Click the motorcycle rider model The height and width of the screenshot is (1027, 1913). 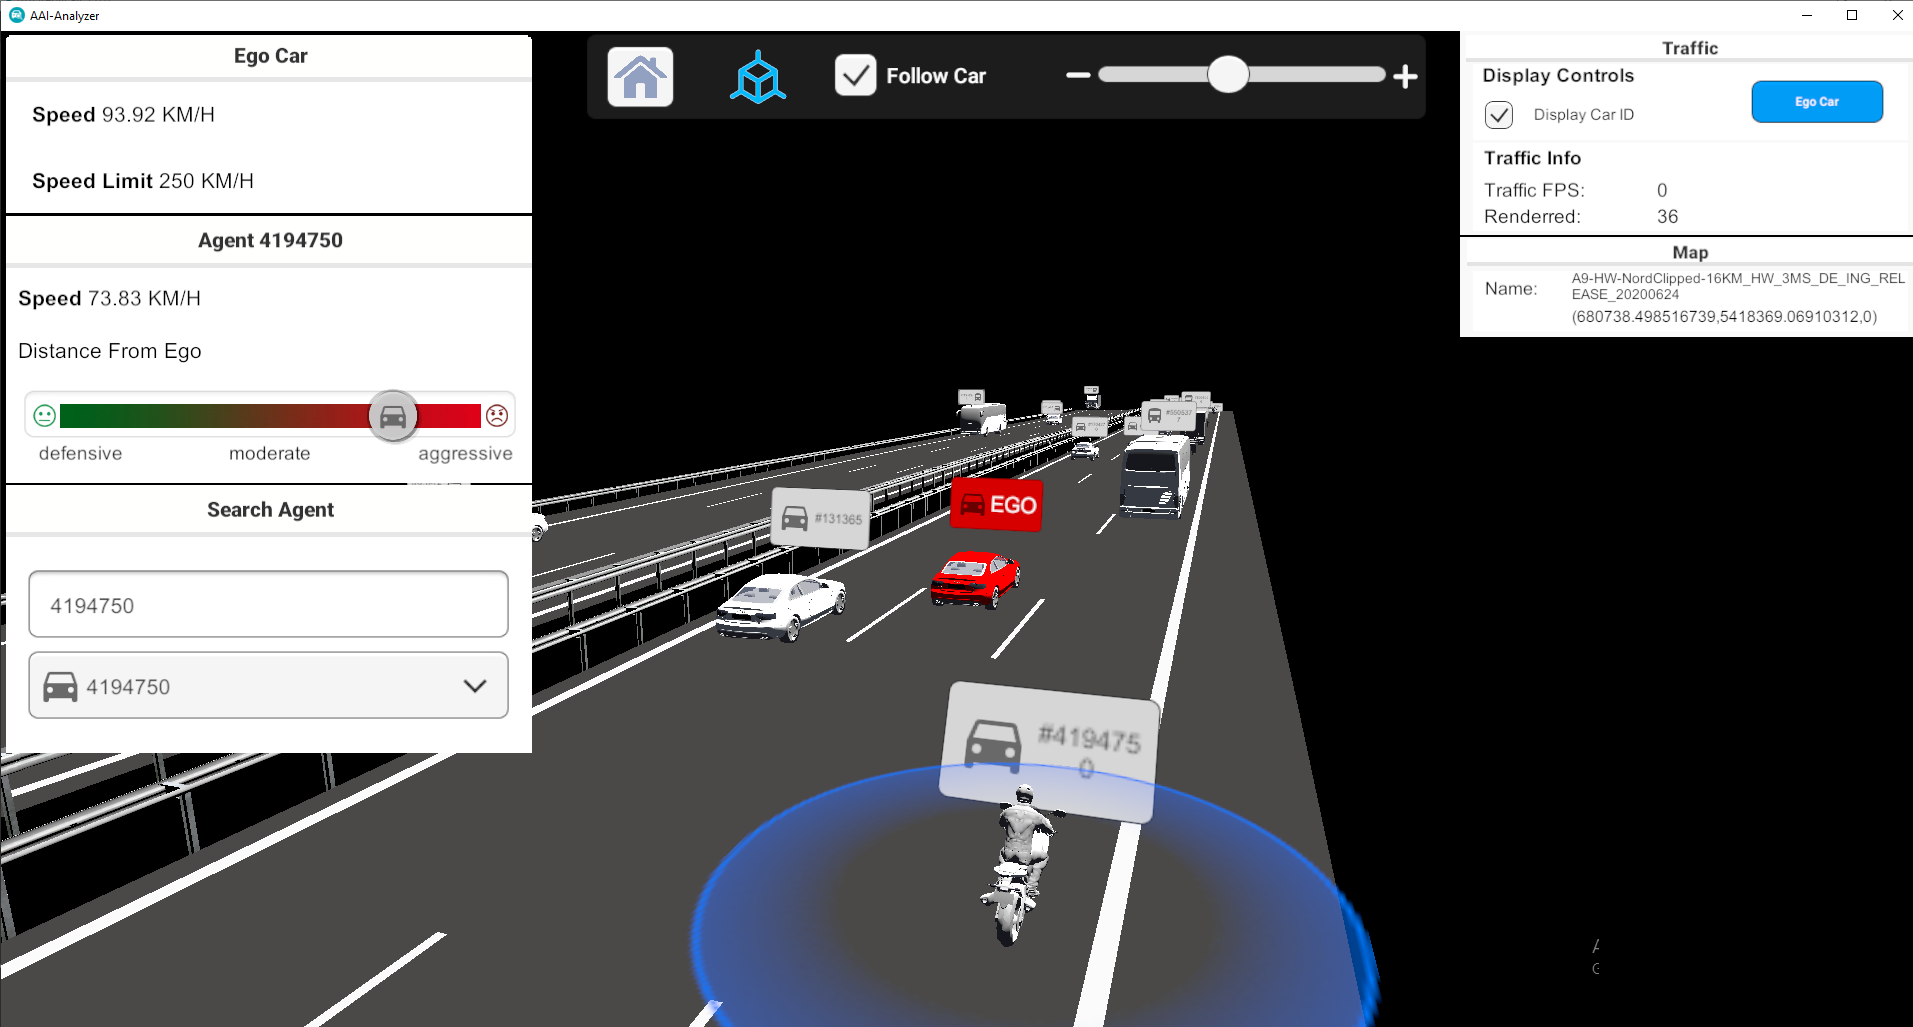coord(1020,865)
